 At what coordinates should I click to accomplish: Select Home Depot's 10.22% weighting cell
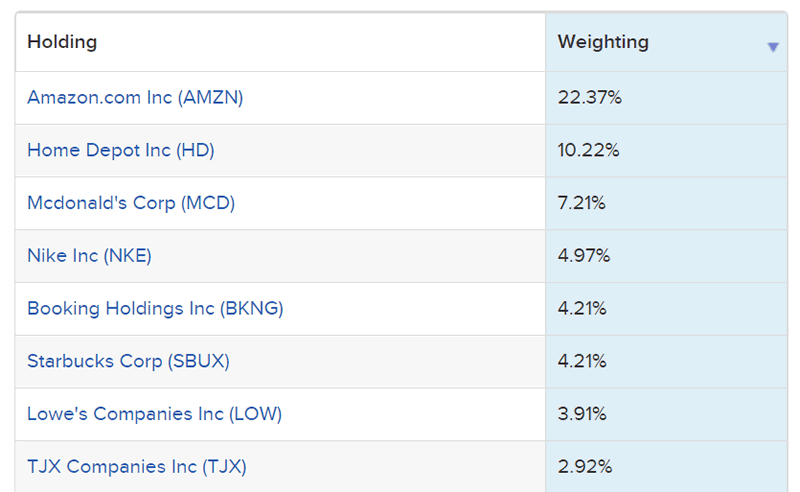coord(589,150)
